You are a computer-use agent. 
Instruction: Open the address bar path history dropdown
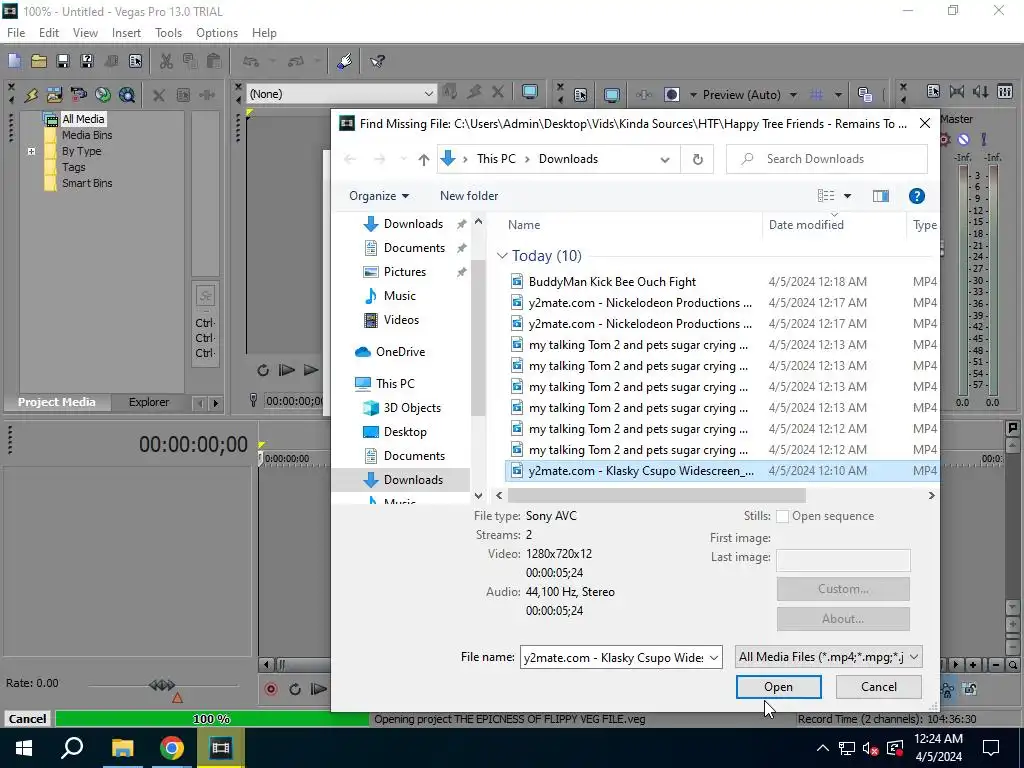665,159
